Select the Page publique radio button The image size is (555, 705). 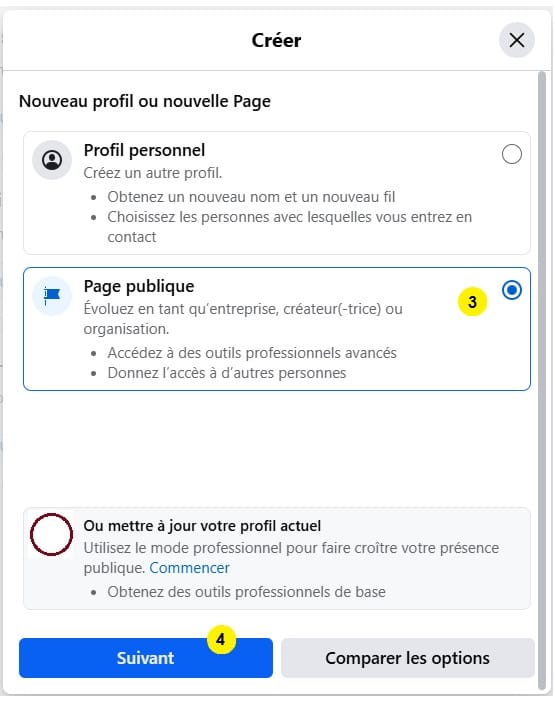511,290
